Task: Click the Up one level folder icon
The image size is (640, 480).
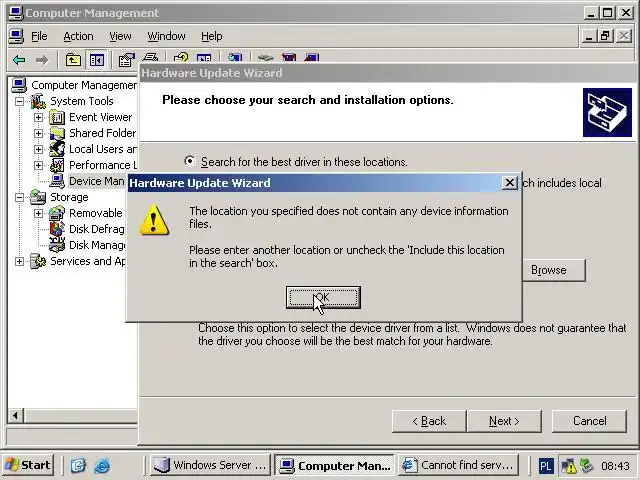Action: point(73,60)
